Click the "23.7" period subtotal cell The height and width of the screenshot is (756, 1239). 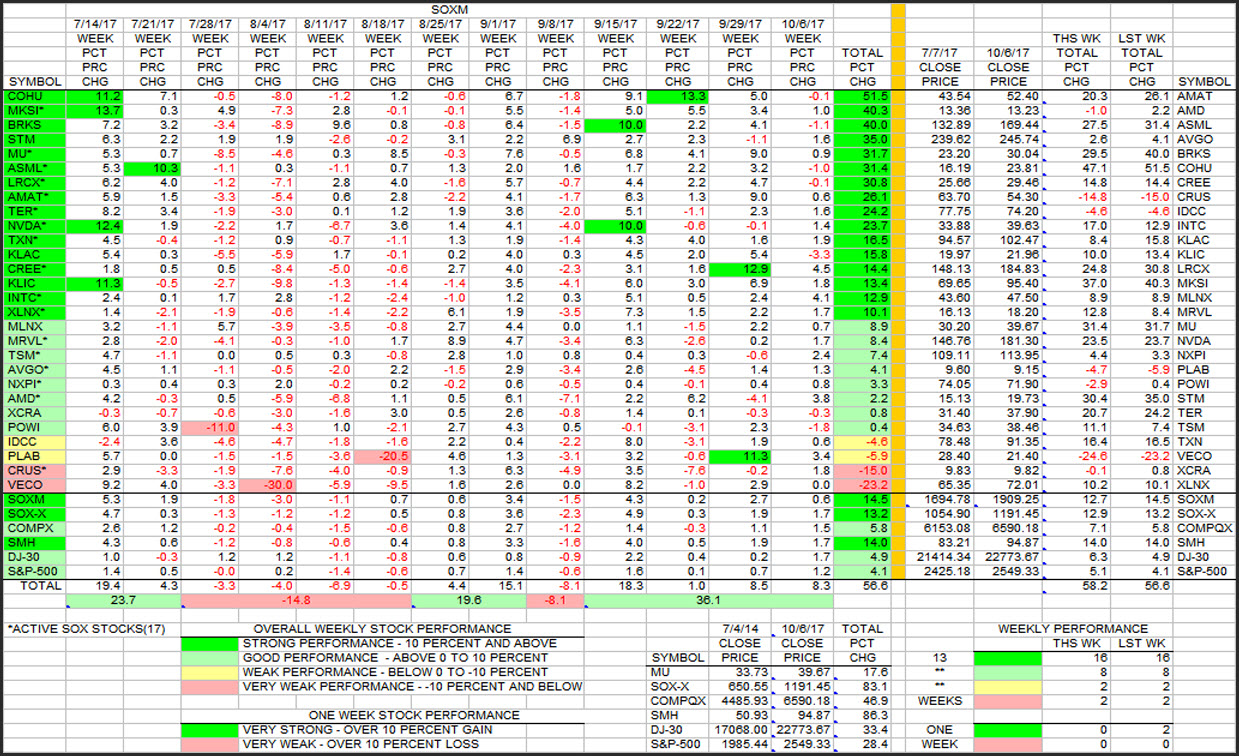(x=124, y=602)
